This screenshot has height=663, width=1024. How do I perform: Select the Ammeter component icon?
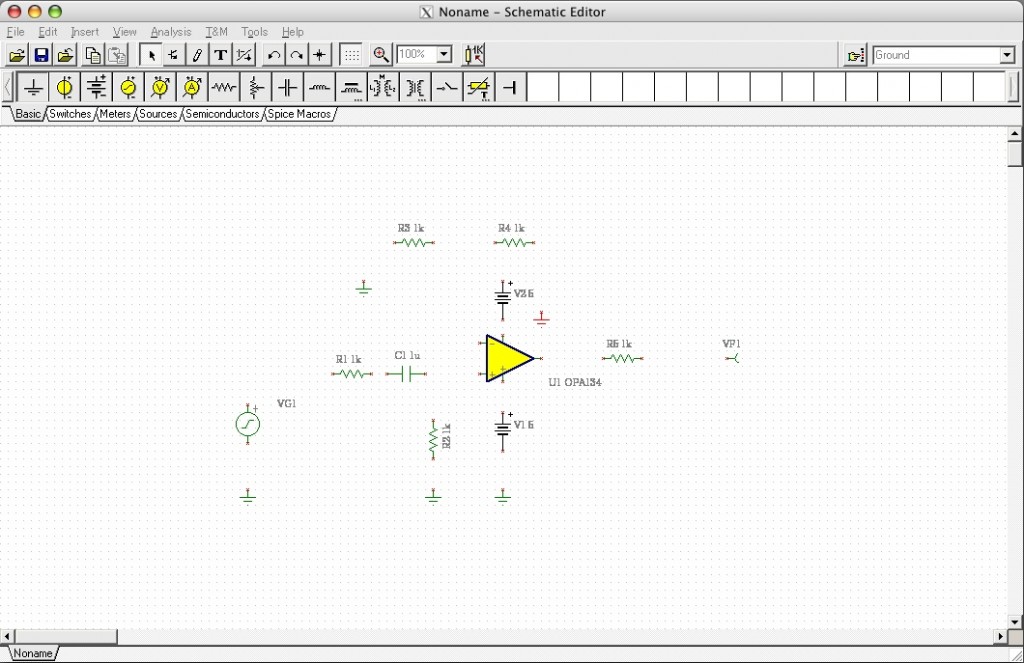[x=192, y=88]
